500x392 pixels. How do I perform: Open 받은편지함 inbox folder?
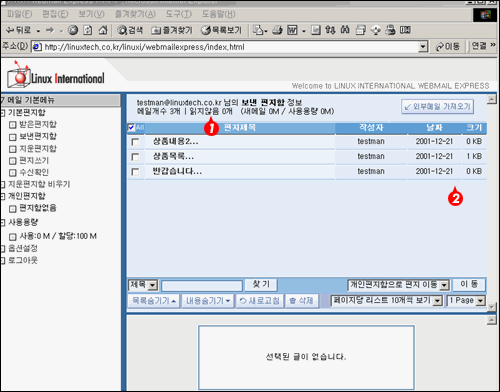[38, 124]
